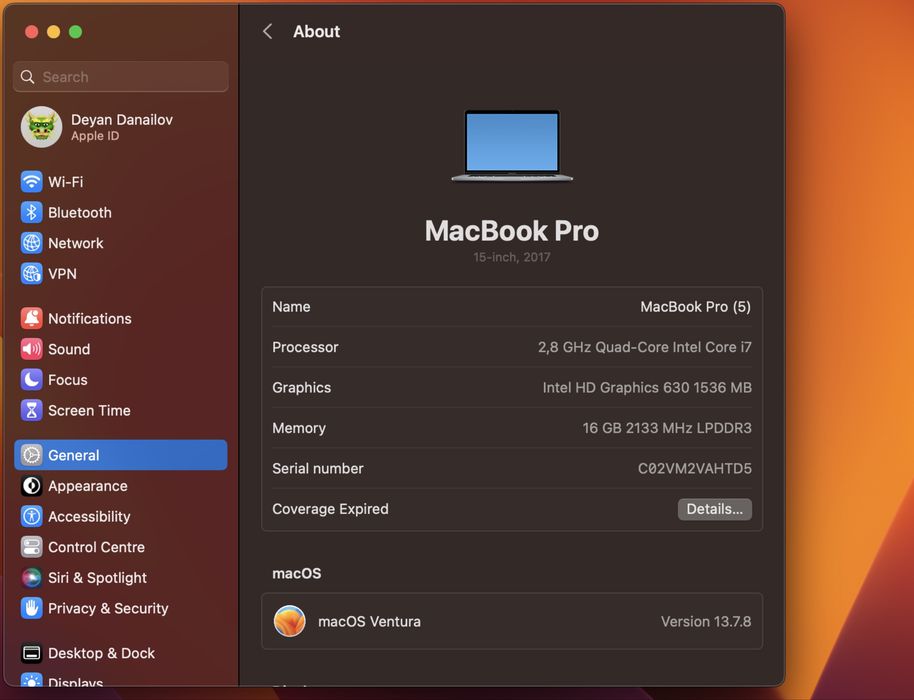Click the macOS section heading

(297, 574)
